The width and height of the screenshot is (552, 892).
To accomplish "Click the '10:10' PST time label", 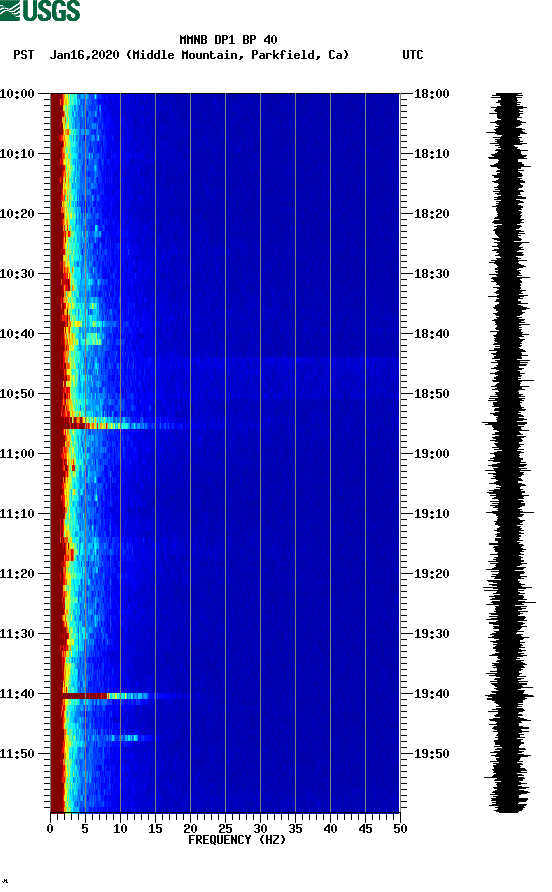I will point(17,154).
